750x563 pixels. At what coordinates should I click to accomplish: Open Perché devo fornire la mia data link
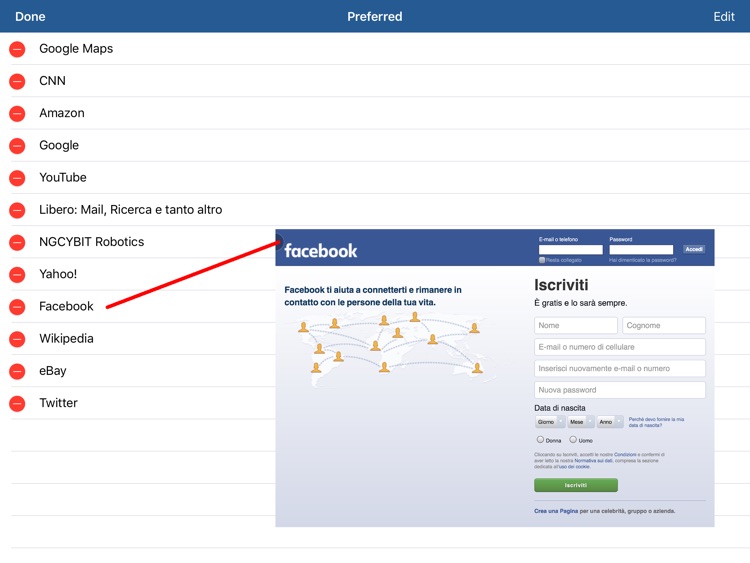[656, 422]
